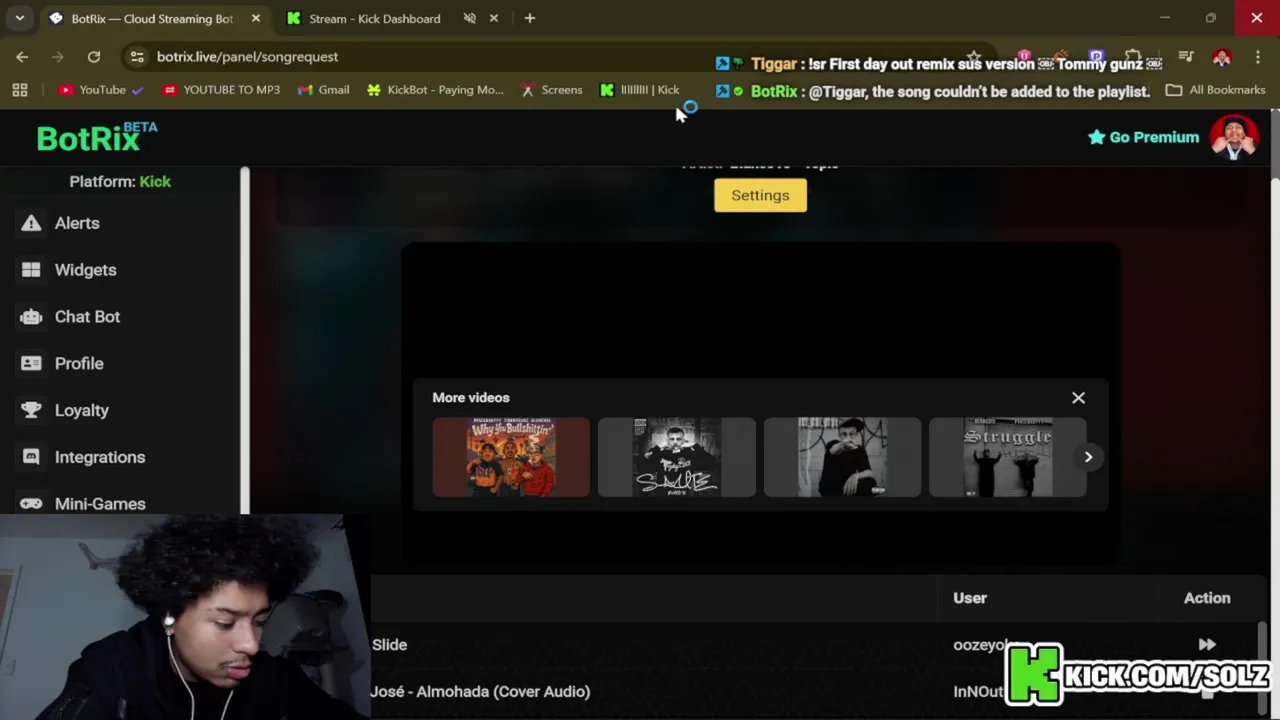Screen dimensions: 1280x720
Task: Open All Bookmarks folder
Action: coord(1216,90)
